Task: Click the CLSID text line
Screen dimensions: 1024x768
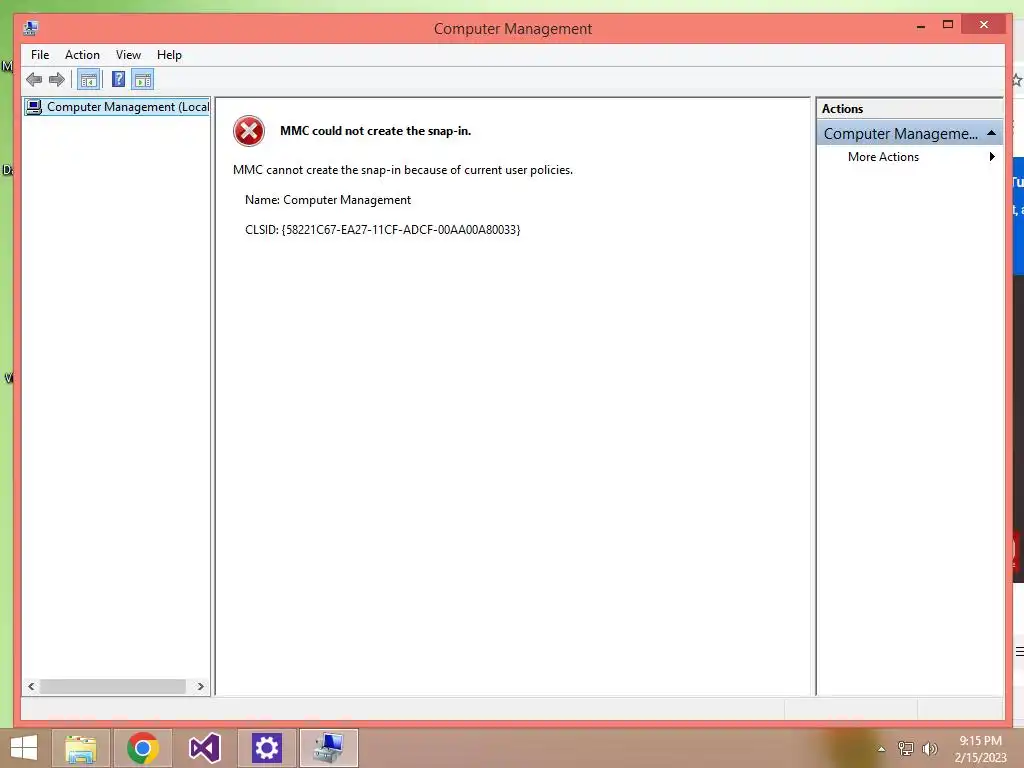Action: click(x=383, y=230)
